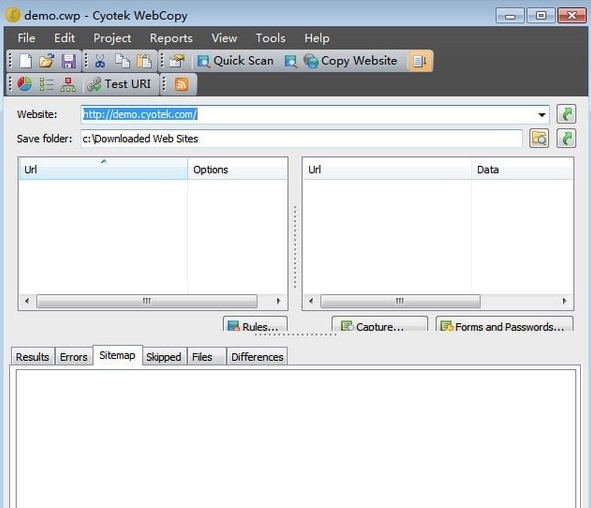Open the Rules dialog

(255, 324)
